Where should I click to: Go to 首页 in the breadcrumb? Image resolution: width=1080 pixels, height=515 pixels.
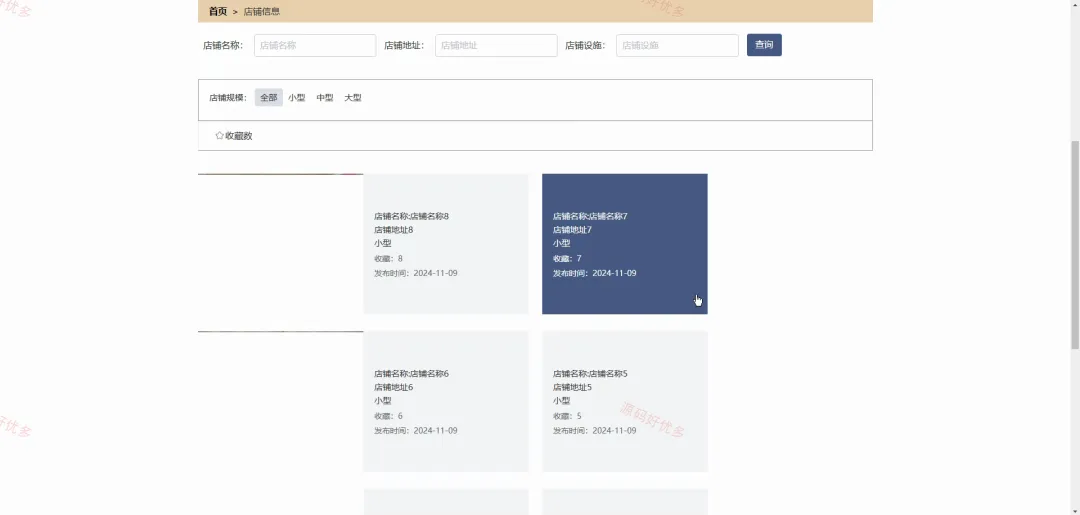coord(218,12)
